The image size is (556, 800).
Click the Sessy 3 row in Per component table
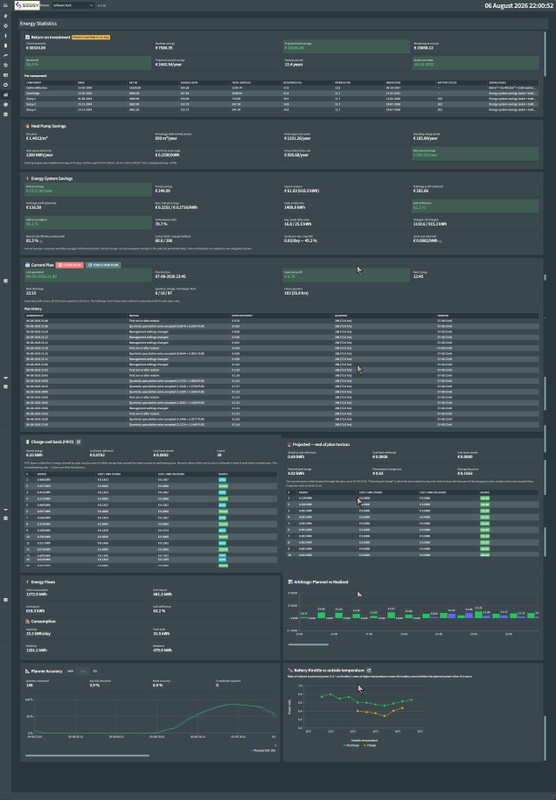click(x=282, y=110)
